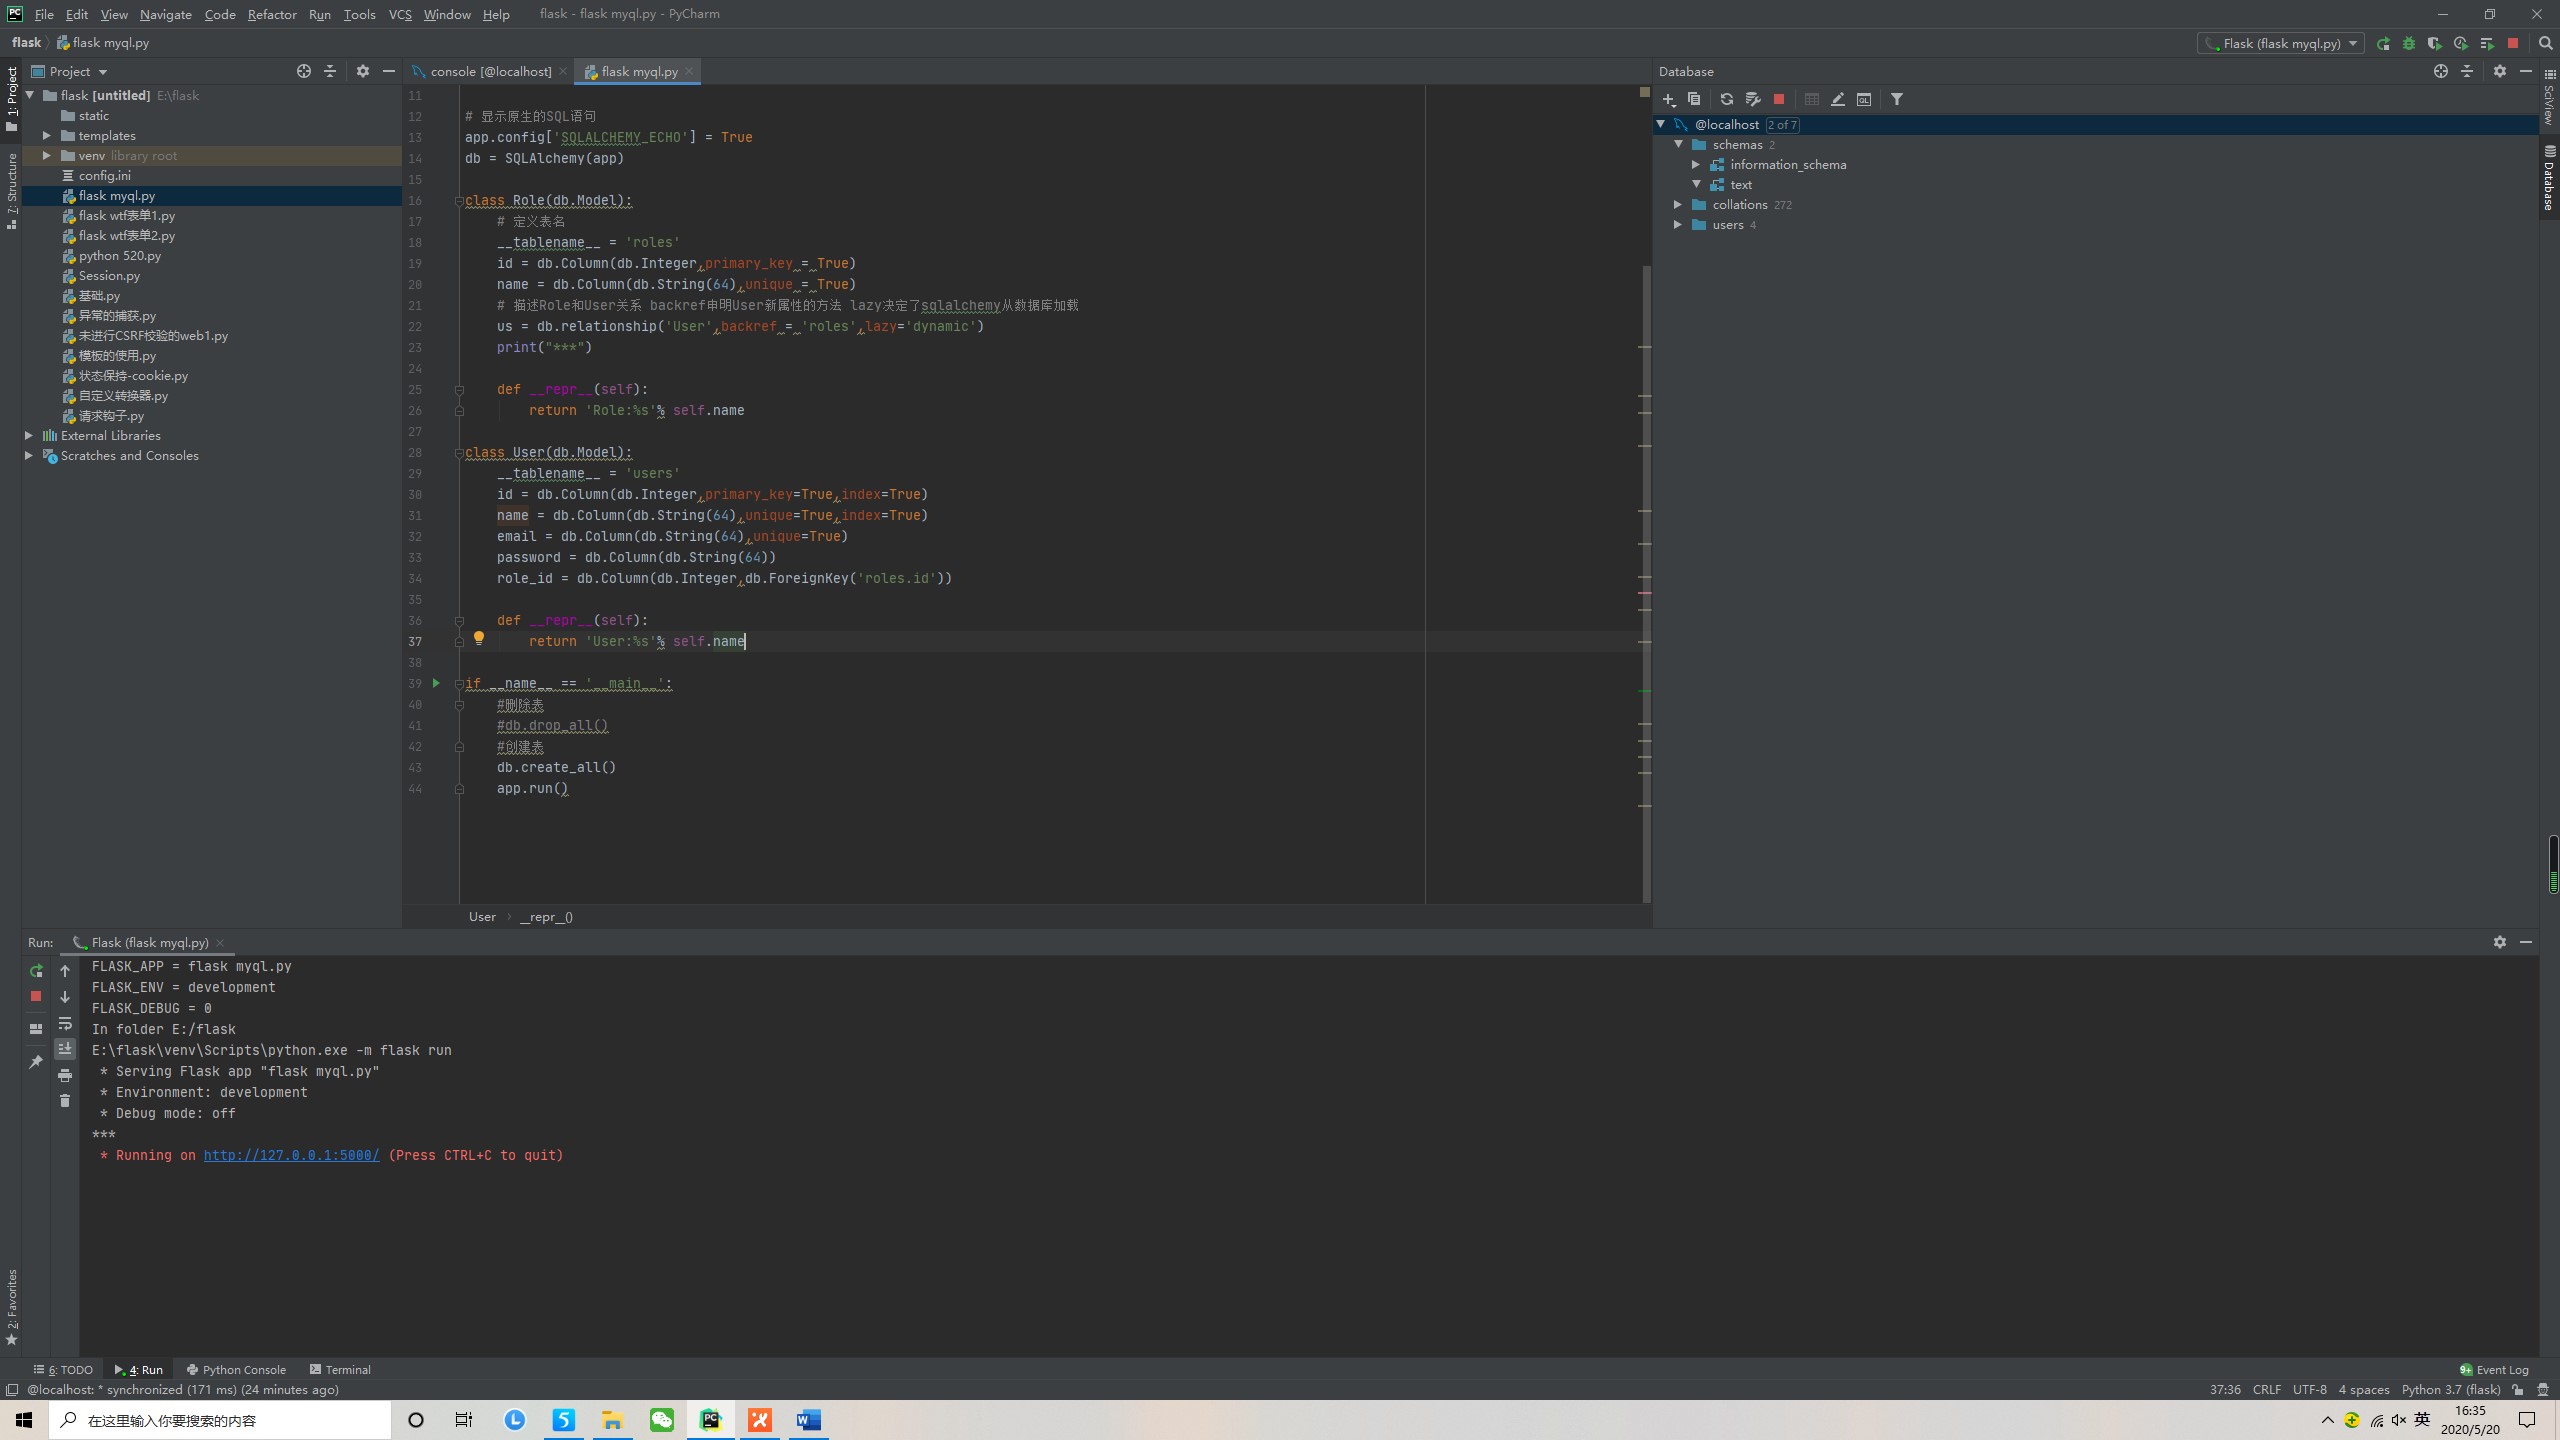Expand the users folder in Database tree
Viewport: 2560px width, 1440px height.
click(x=1678, y=224)
